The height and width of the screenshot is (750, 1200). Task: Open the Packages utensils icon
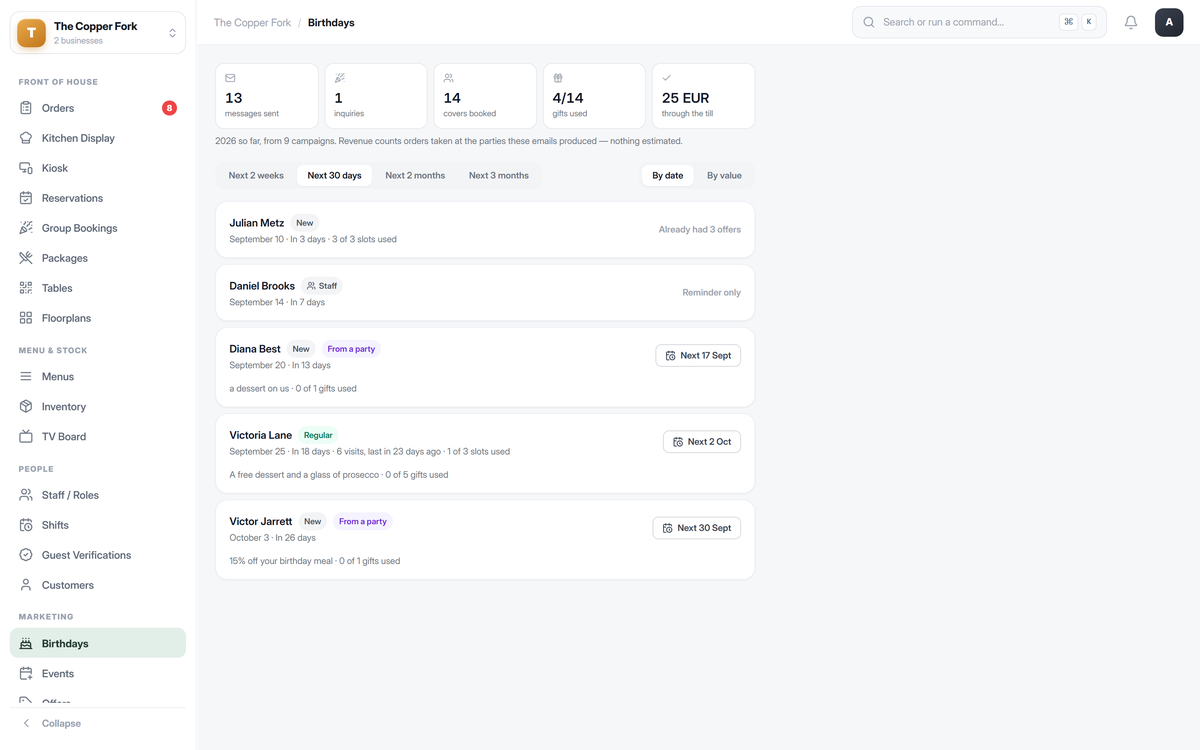pyautogui.click(x=26, y=258)
